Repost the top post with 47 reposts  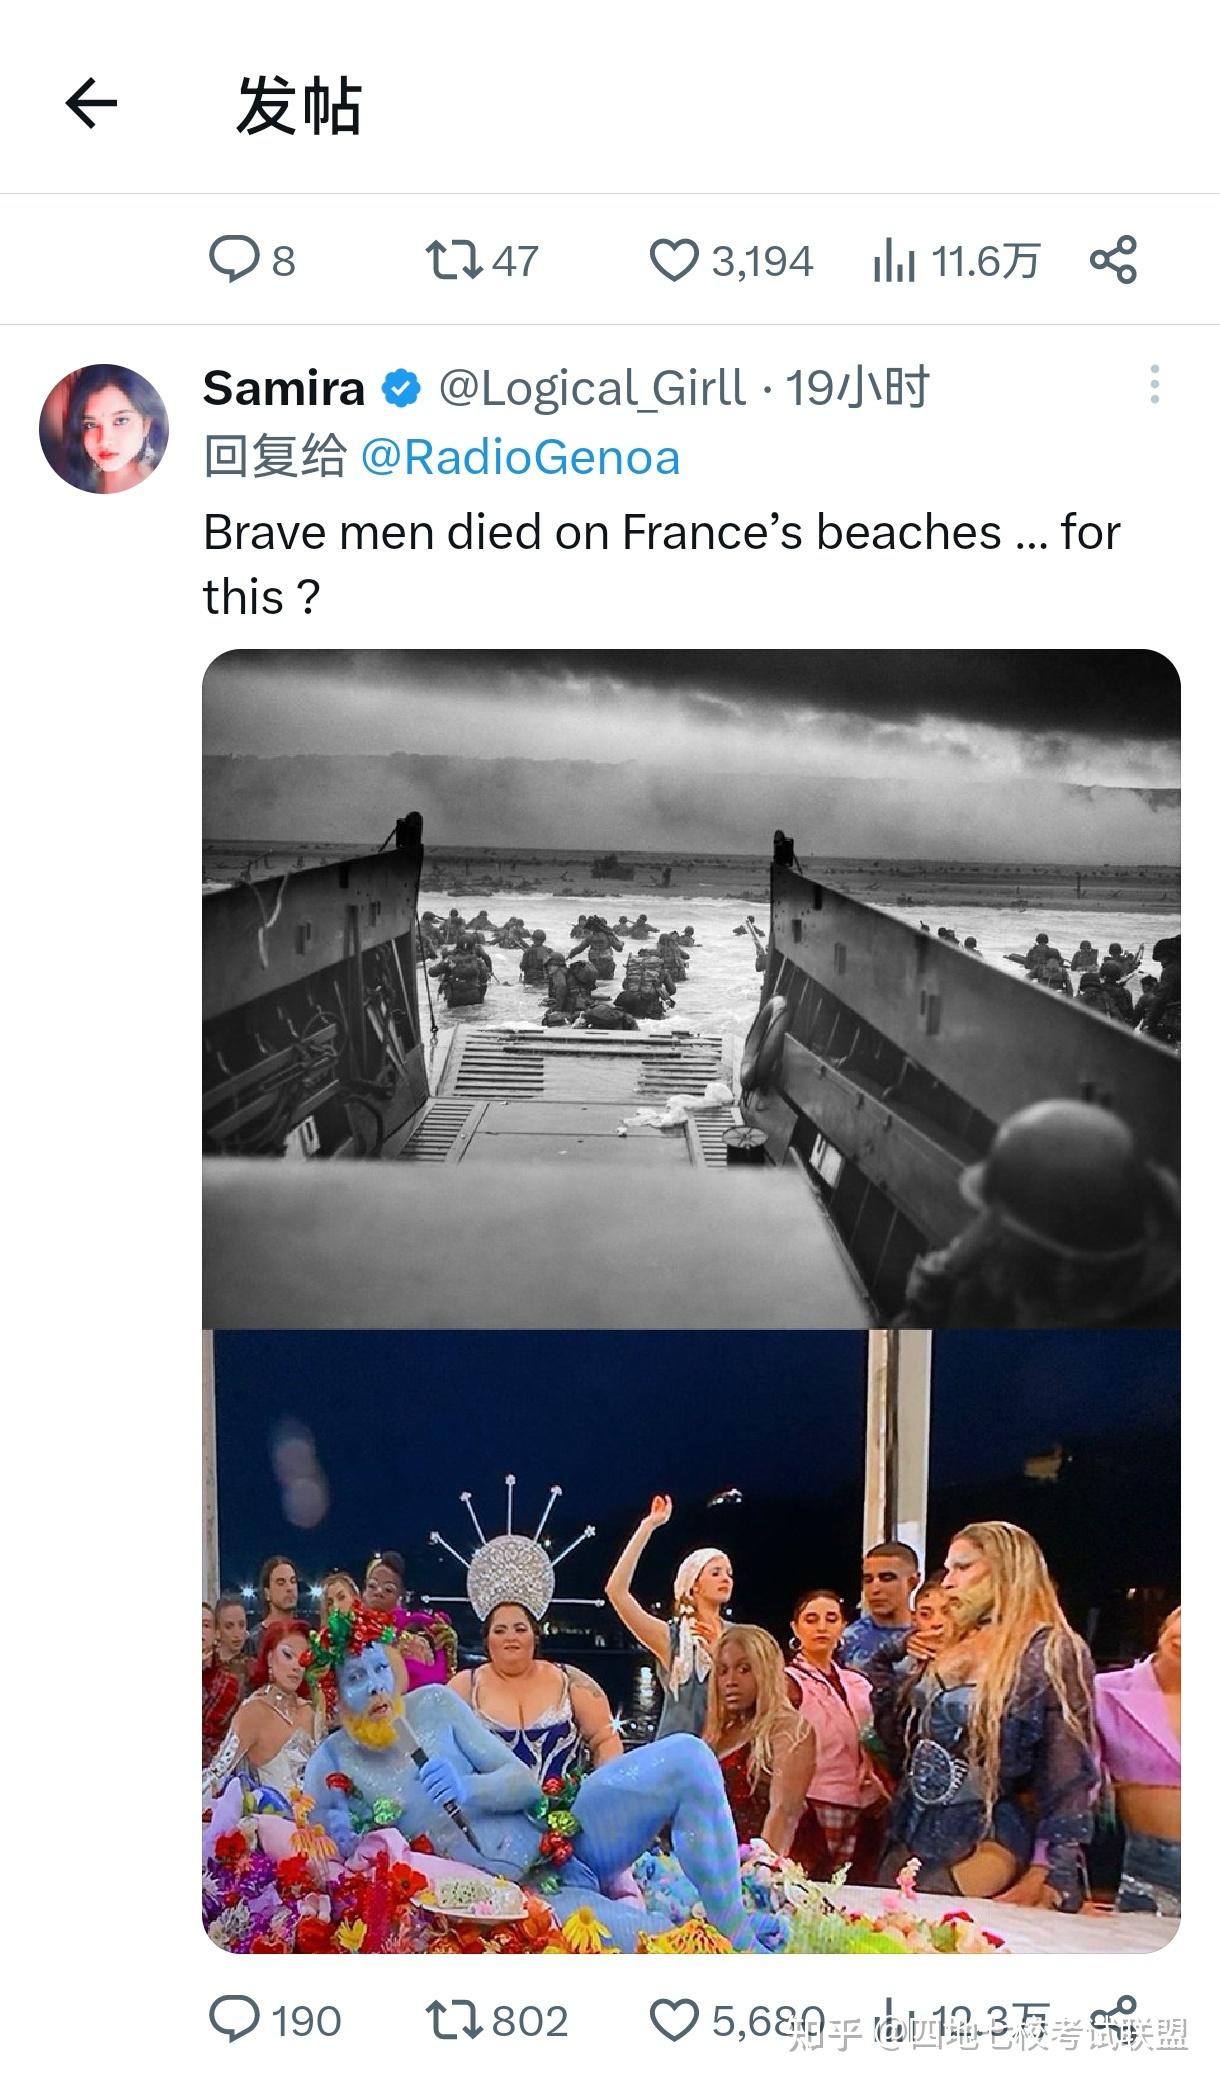(x=482, y=260)
